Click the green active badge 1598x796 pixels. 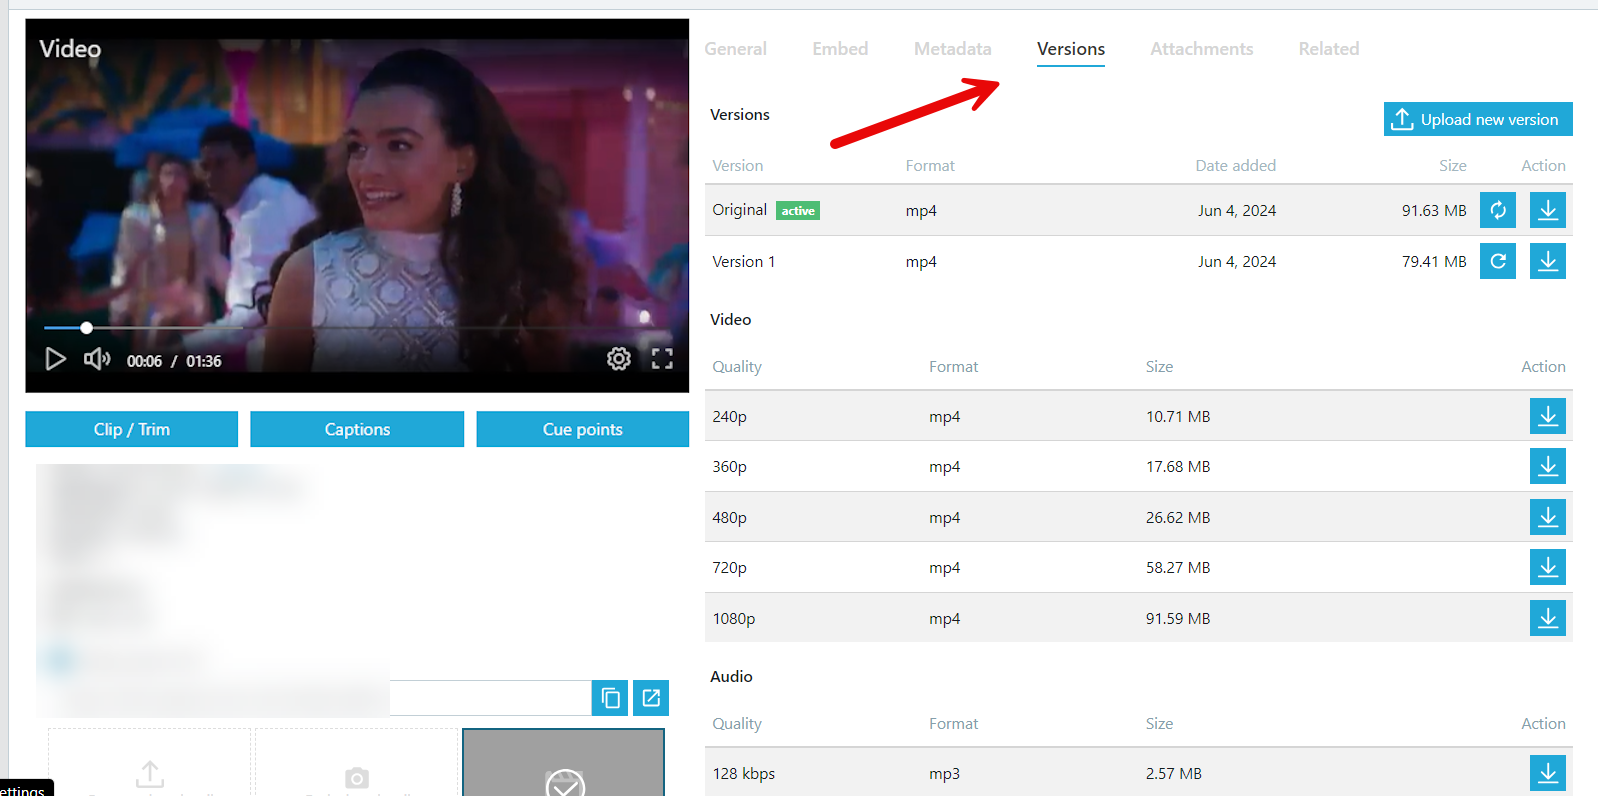point(798,211)
